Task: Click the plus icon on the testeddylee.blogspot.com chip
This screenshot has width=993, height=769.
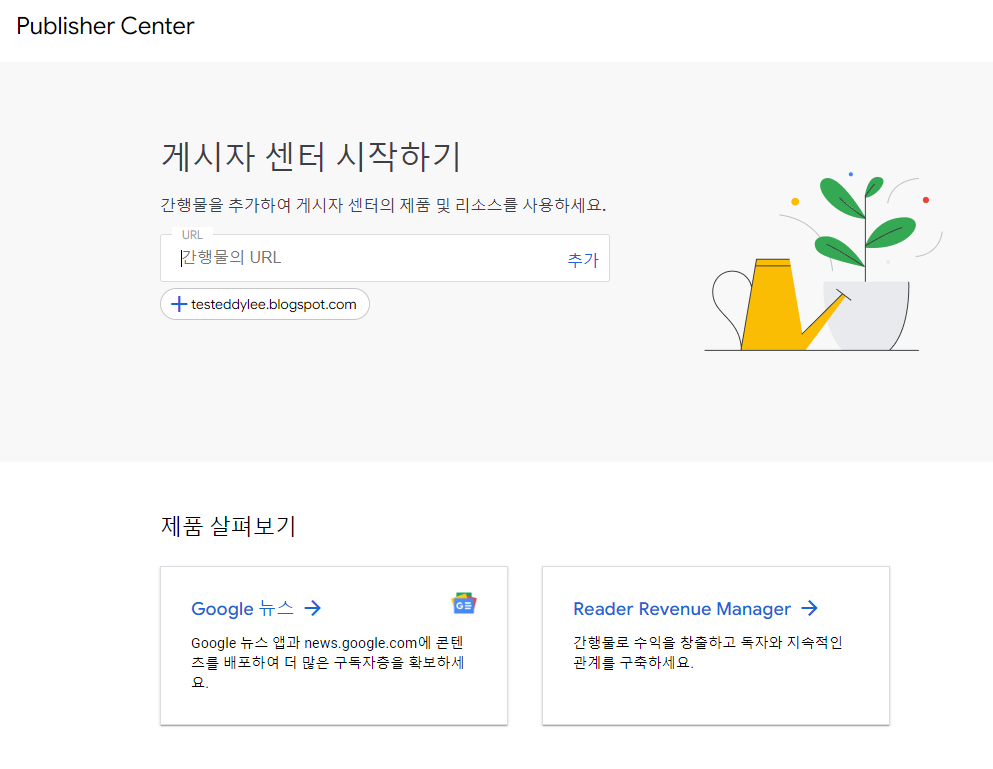Action: 180,304
